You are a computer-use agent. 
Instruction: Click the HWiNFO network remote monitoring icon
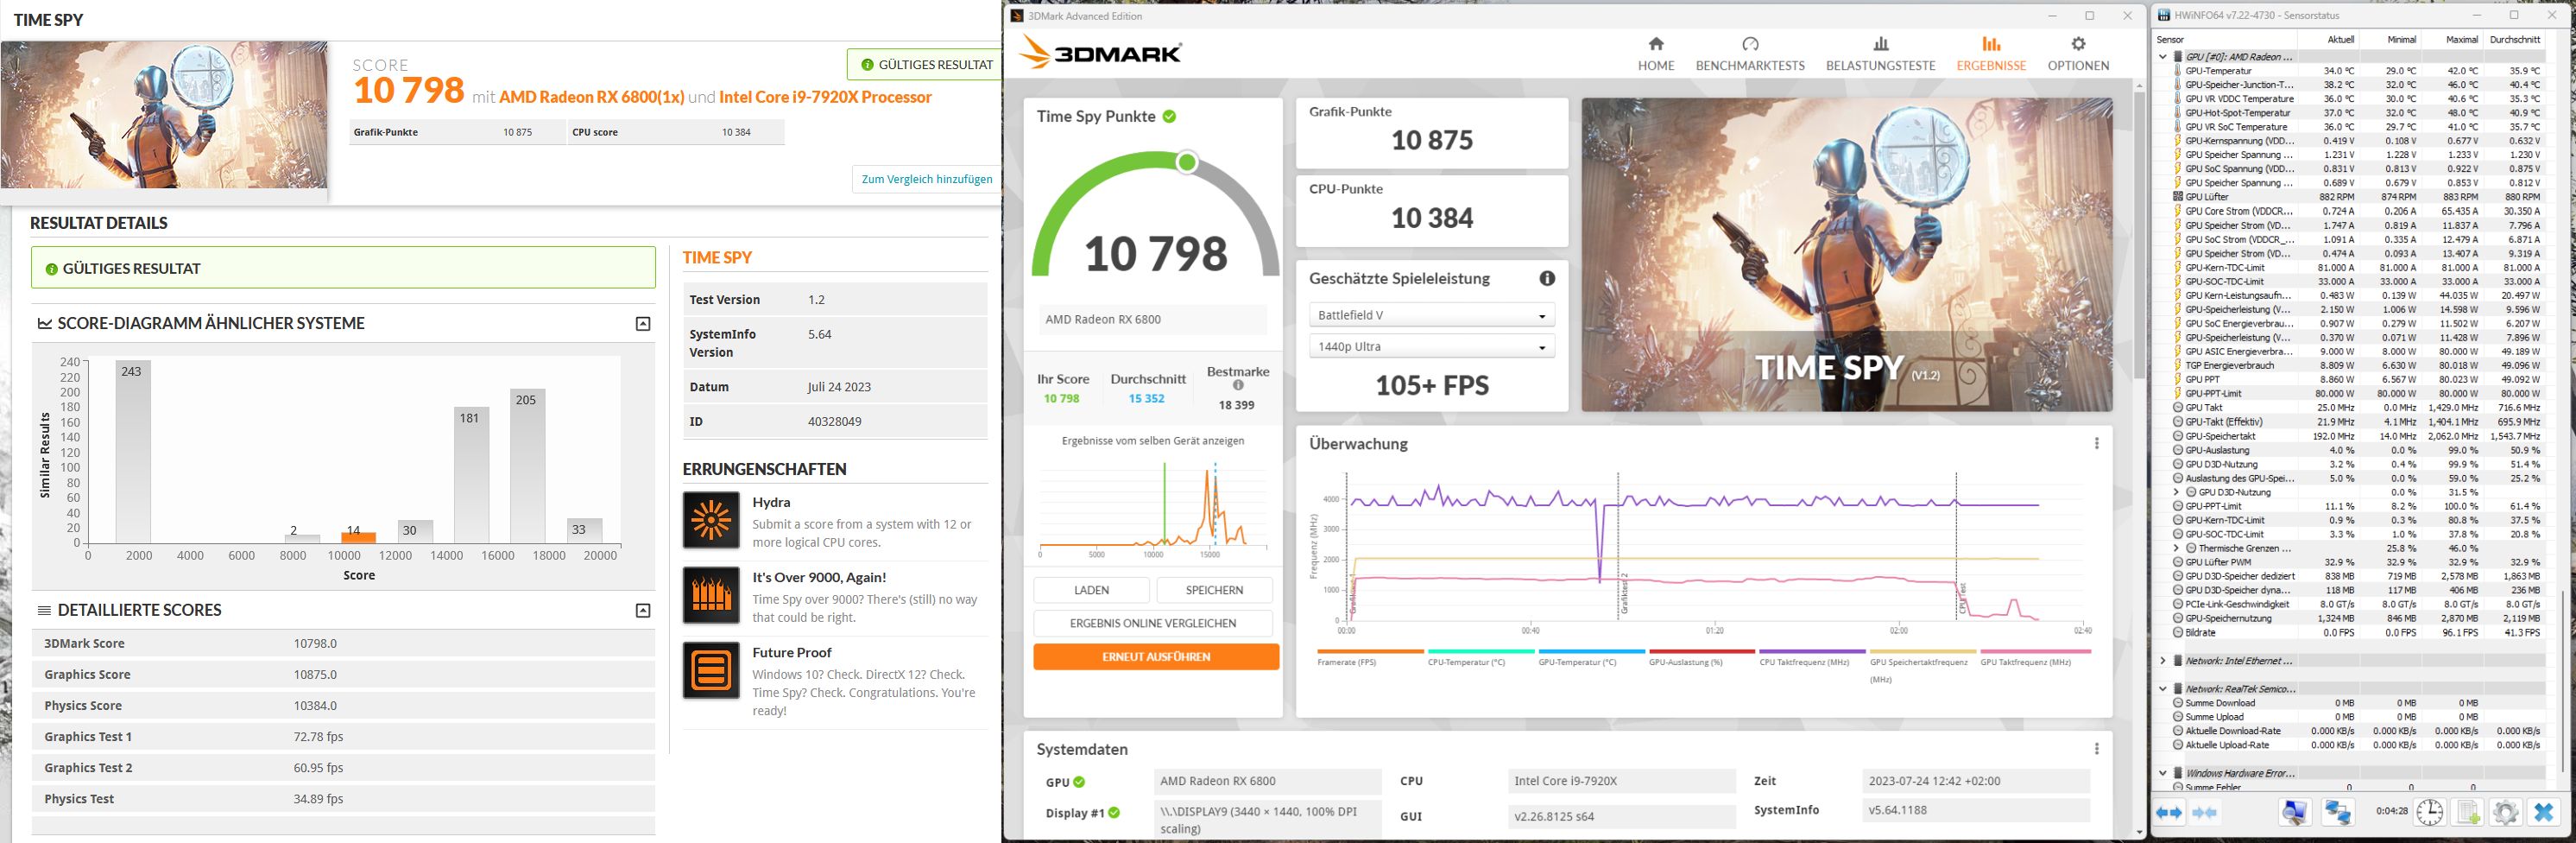coord(2337,812)
